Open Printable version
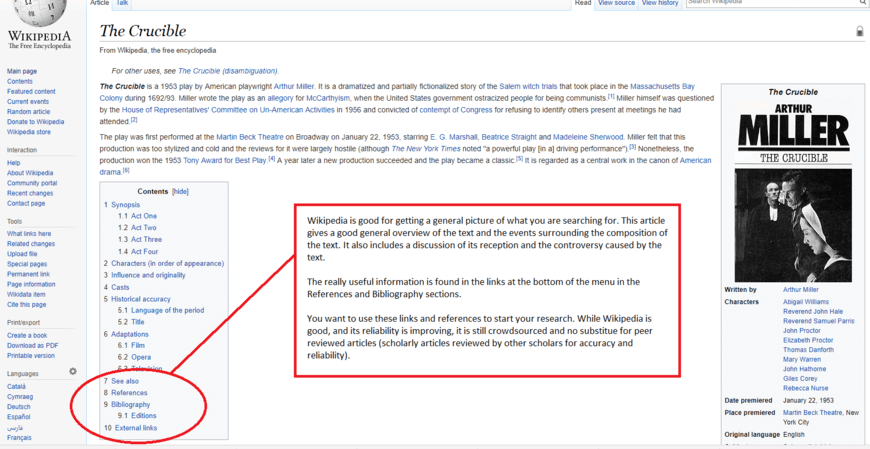 pyautogui.click(x=31, y=355)
